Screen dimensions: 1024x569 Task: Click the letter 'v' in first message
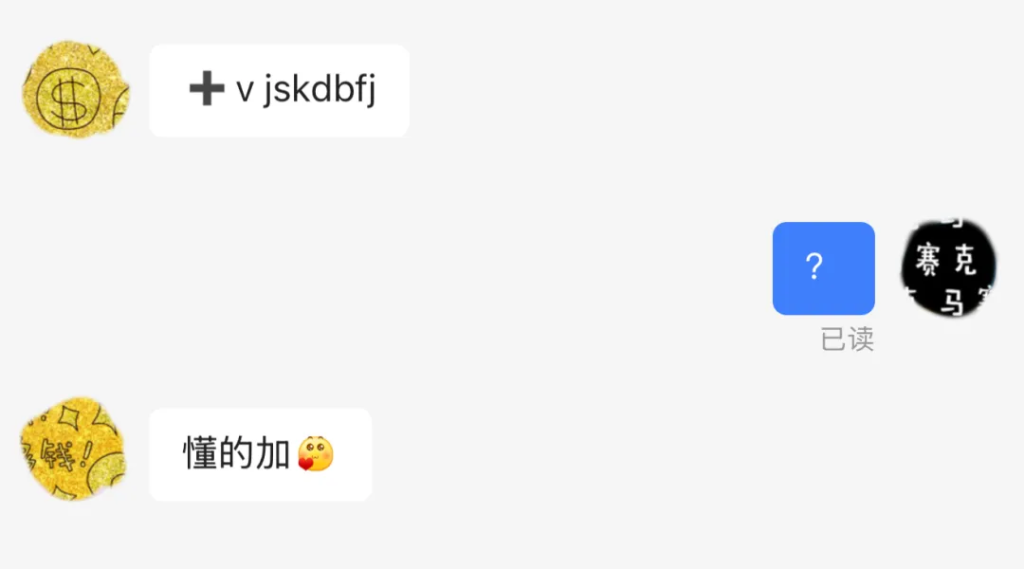pyautogui.click(x=245, y=91)
